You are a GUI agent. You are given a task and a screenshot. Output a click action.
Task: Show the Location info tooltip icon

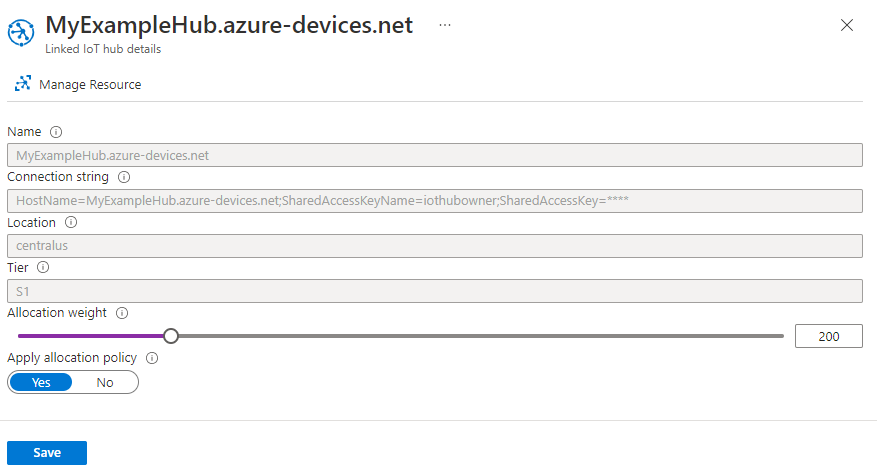point(71,222)
